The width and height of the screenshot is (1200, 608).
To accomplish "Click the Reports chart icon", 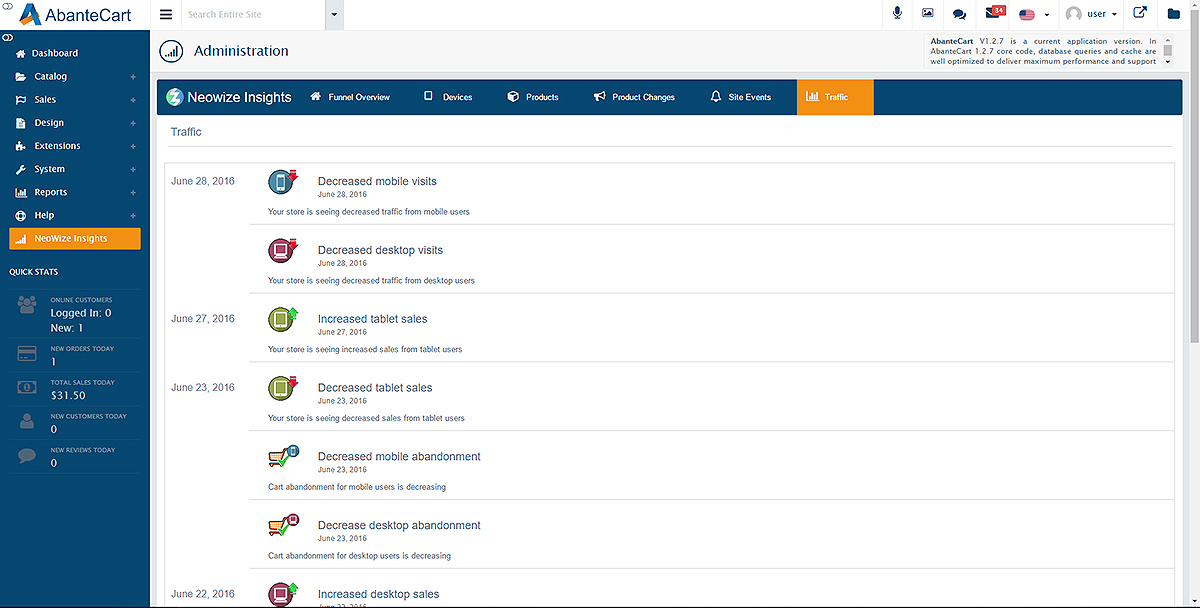I will coord(22,192).
